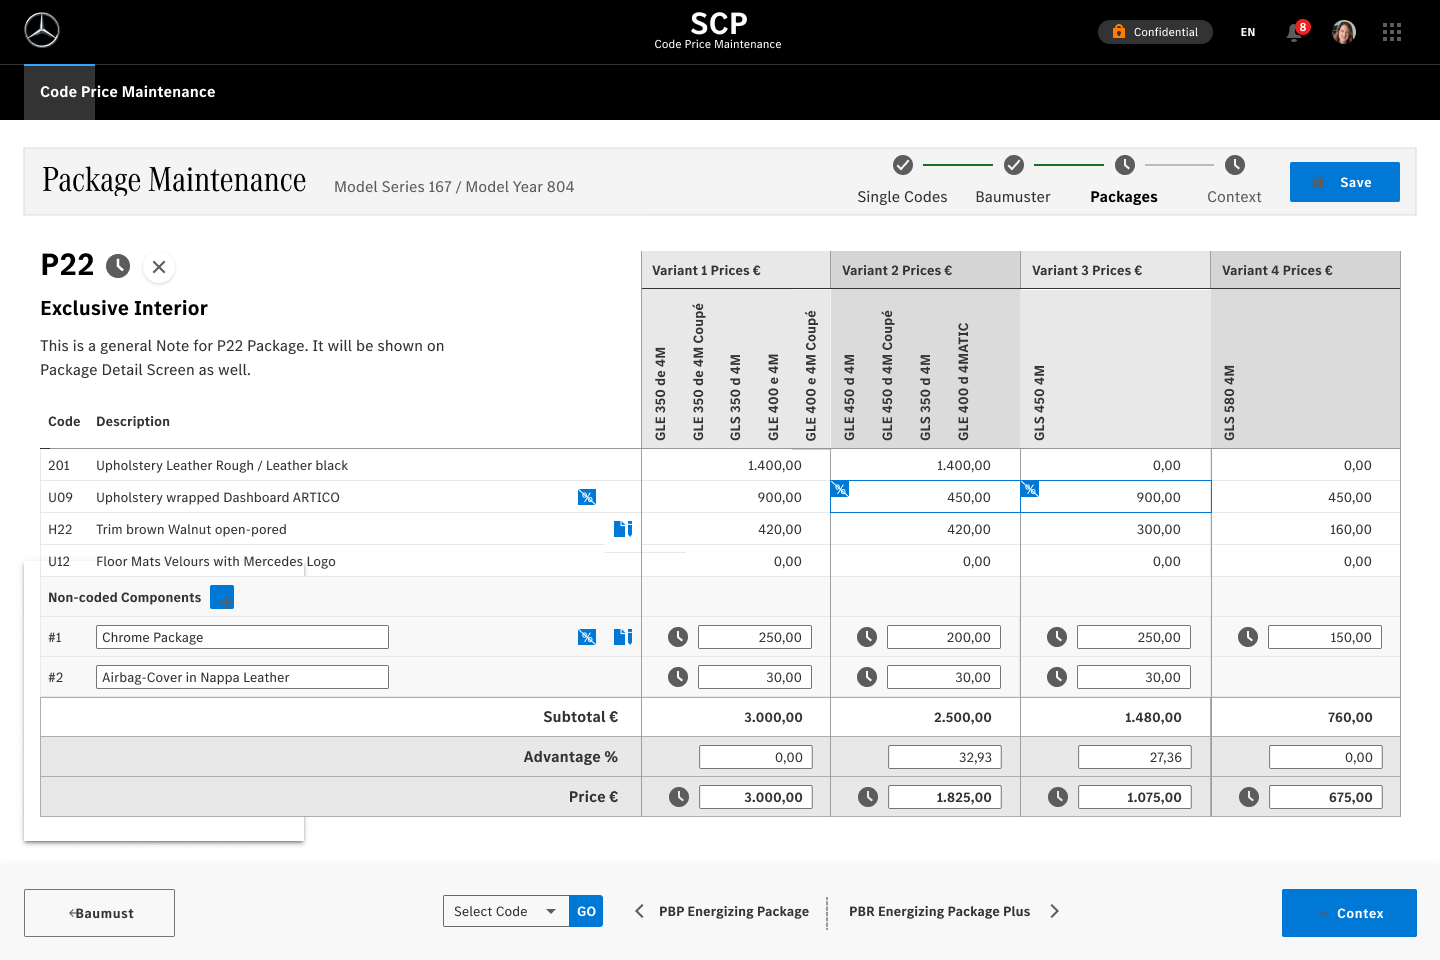Go to the Baumuster step
Image resolution: width=1440 pixels, height=960 pixels.
(x=1013, y=197)
